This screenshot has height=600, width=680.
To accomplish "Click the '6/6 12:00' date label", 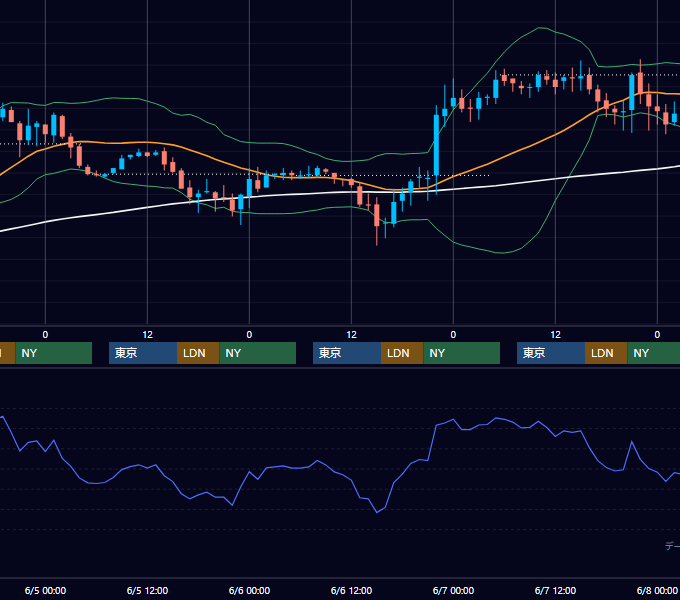I will click(x=351, y=590).
